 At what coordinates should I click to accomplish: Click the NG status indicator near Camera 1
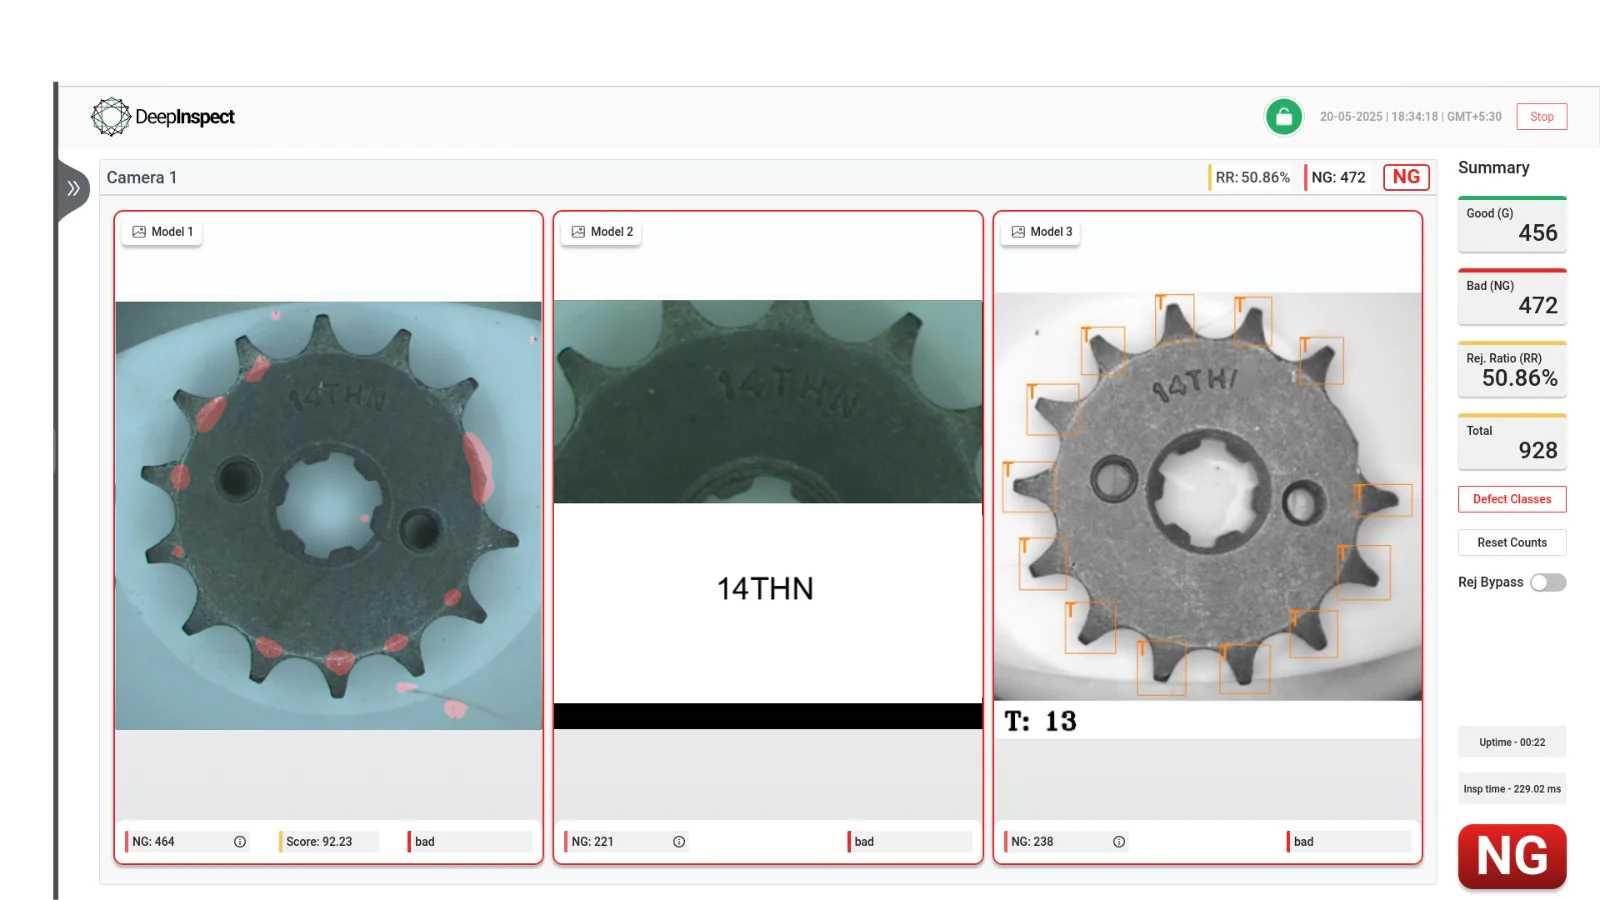click(x=1405, y=177)
